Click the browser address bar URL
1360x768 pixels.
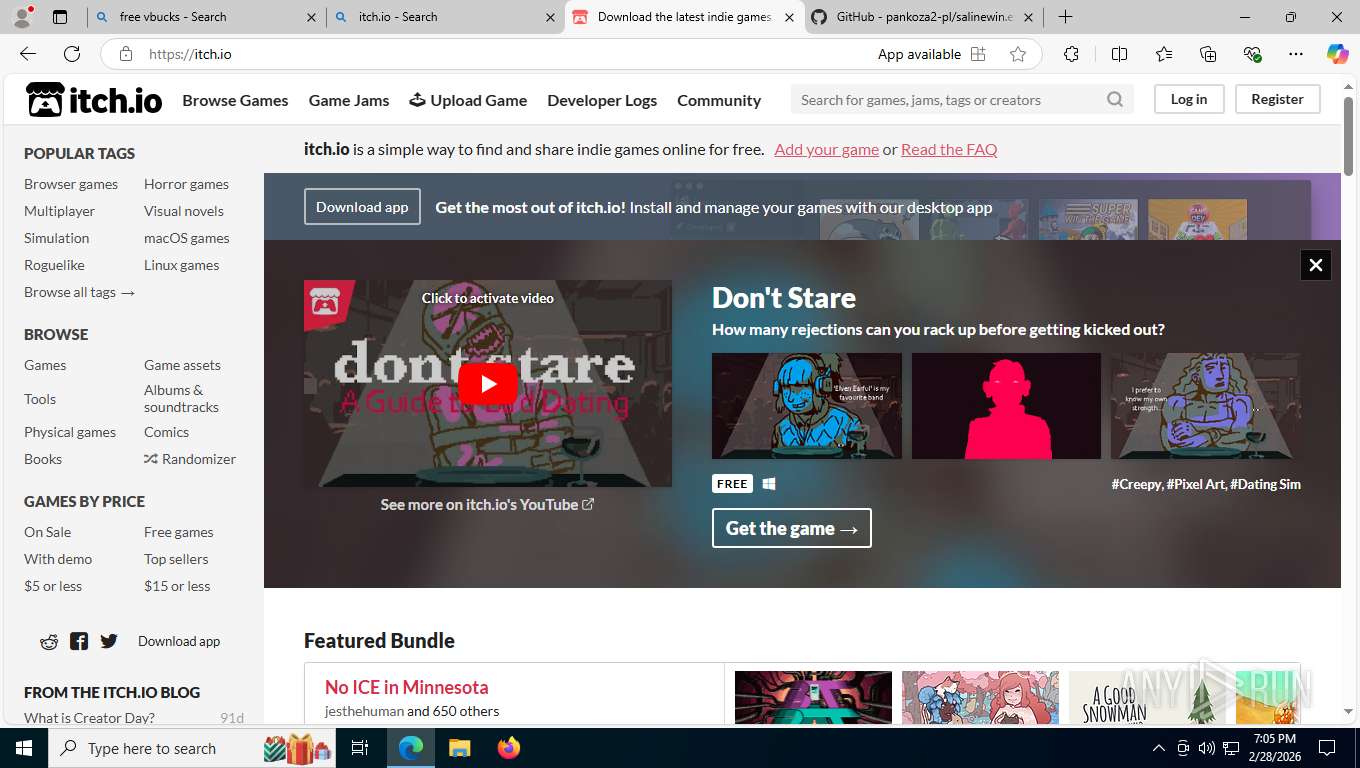[x=190, y=54]
